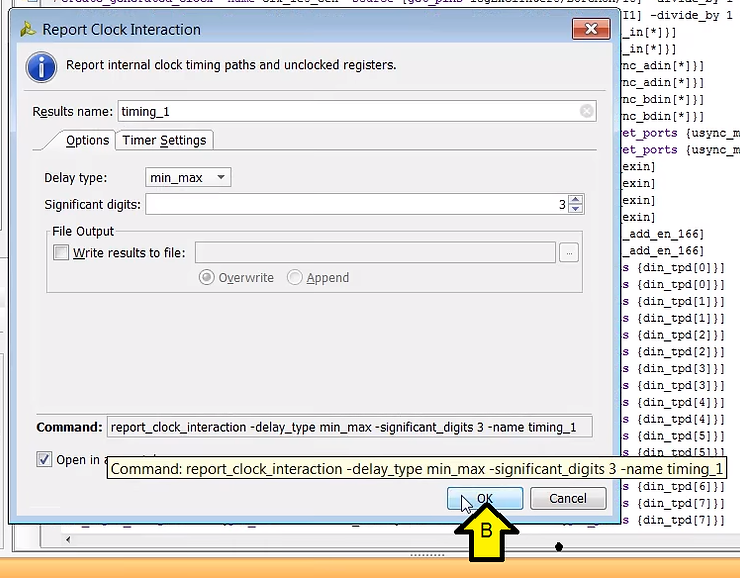Open the Delay type dropdown
This screenshot has width=740, height=578.
pos(188,178)
